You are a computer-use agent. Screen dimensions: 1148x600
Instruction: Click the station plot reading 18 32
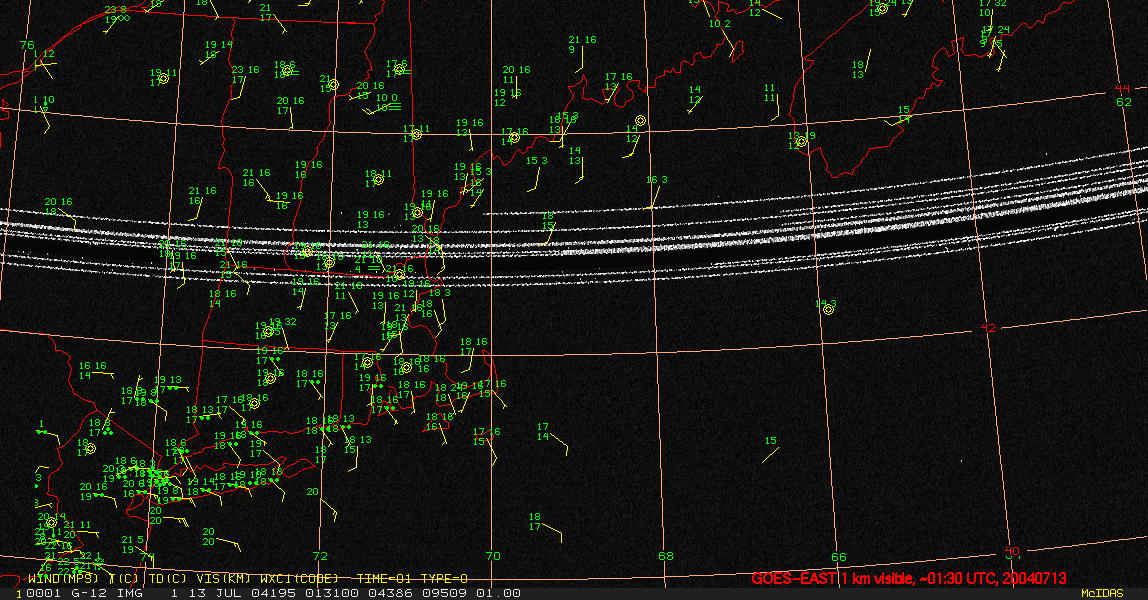283,322
